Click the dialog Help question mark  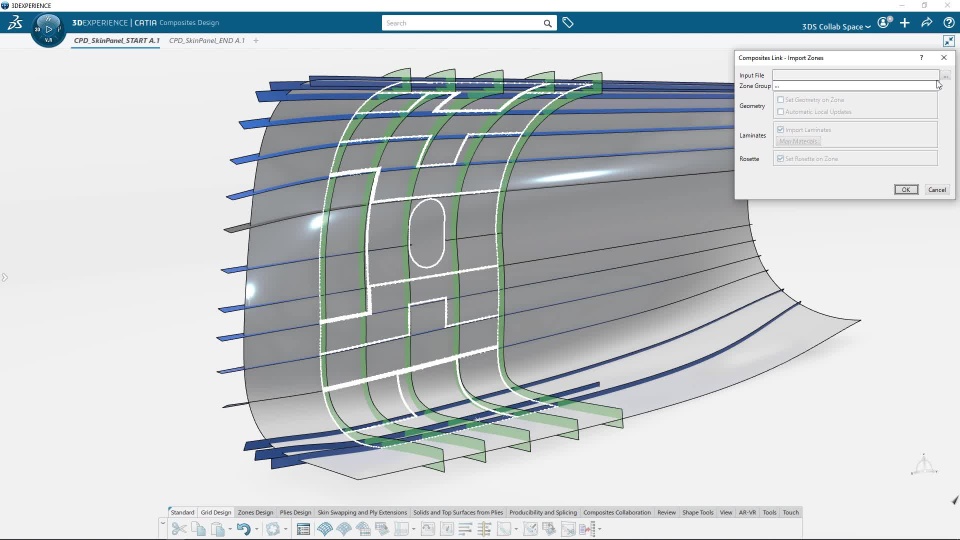(921, 58)
